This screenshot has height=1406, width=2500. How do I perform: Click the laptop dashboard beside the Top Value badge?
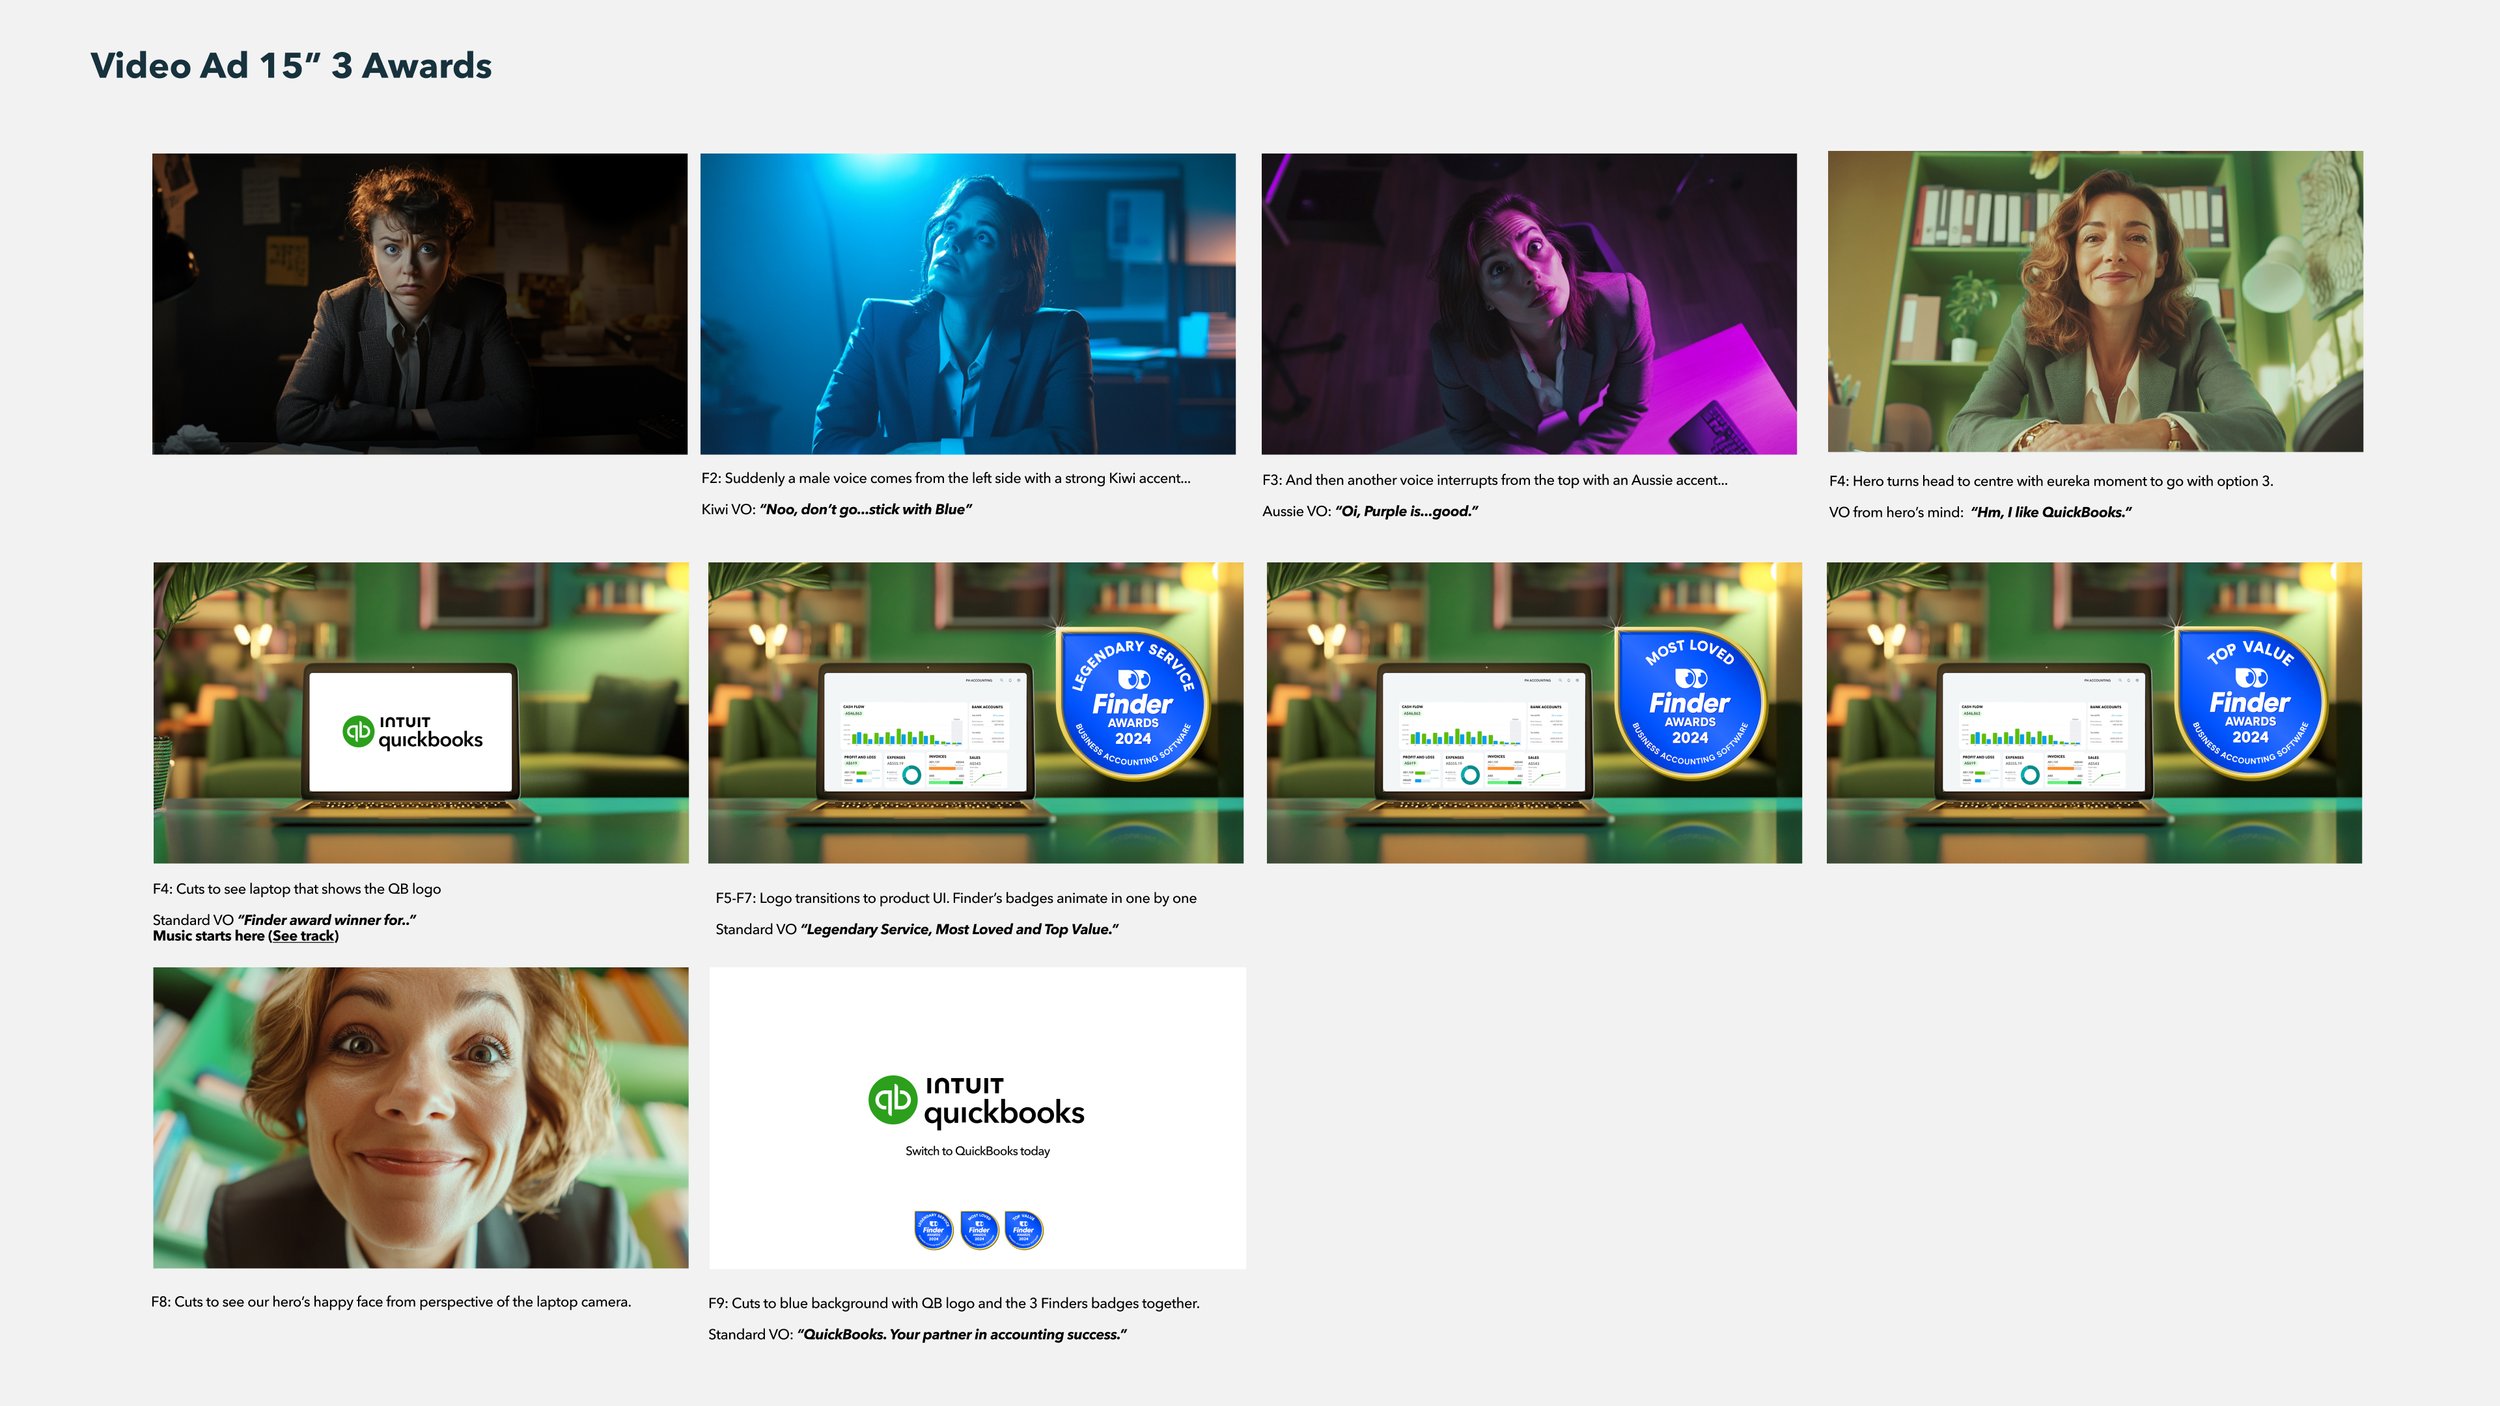point(2044,732)
